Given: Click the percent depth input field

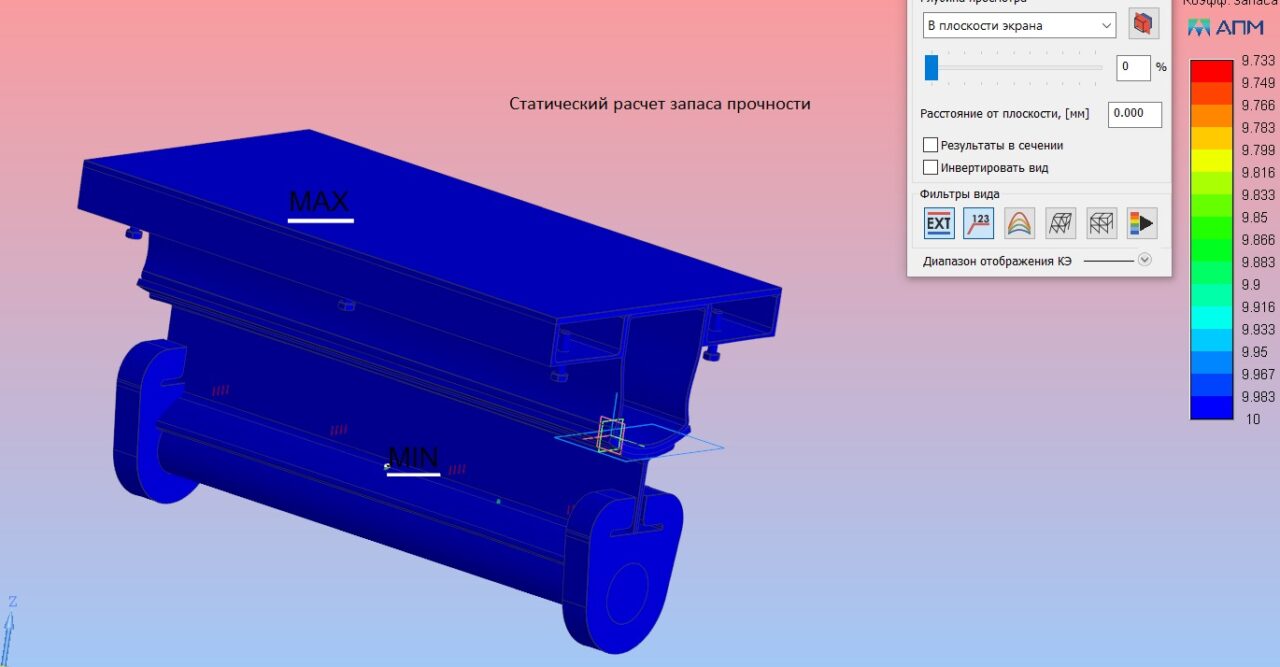Looking at the screenshot, I should click(1133, 67).
